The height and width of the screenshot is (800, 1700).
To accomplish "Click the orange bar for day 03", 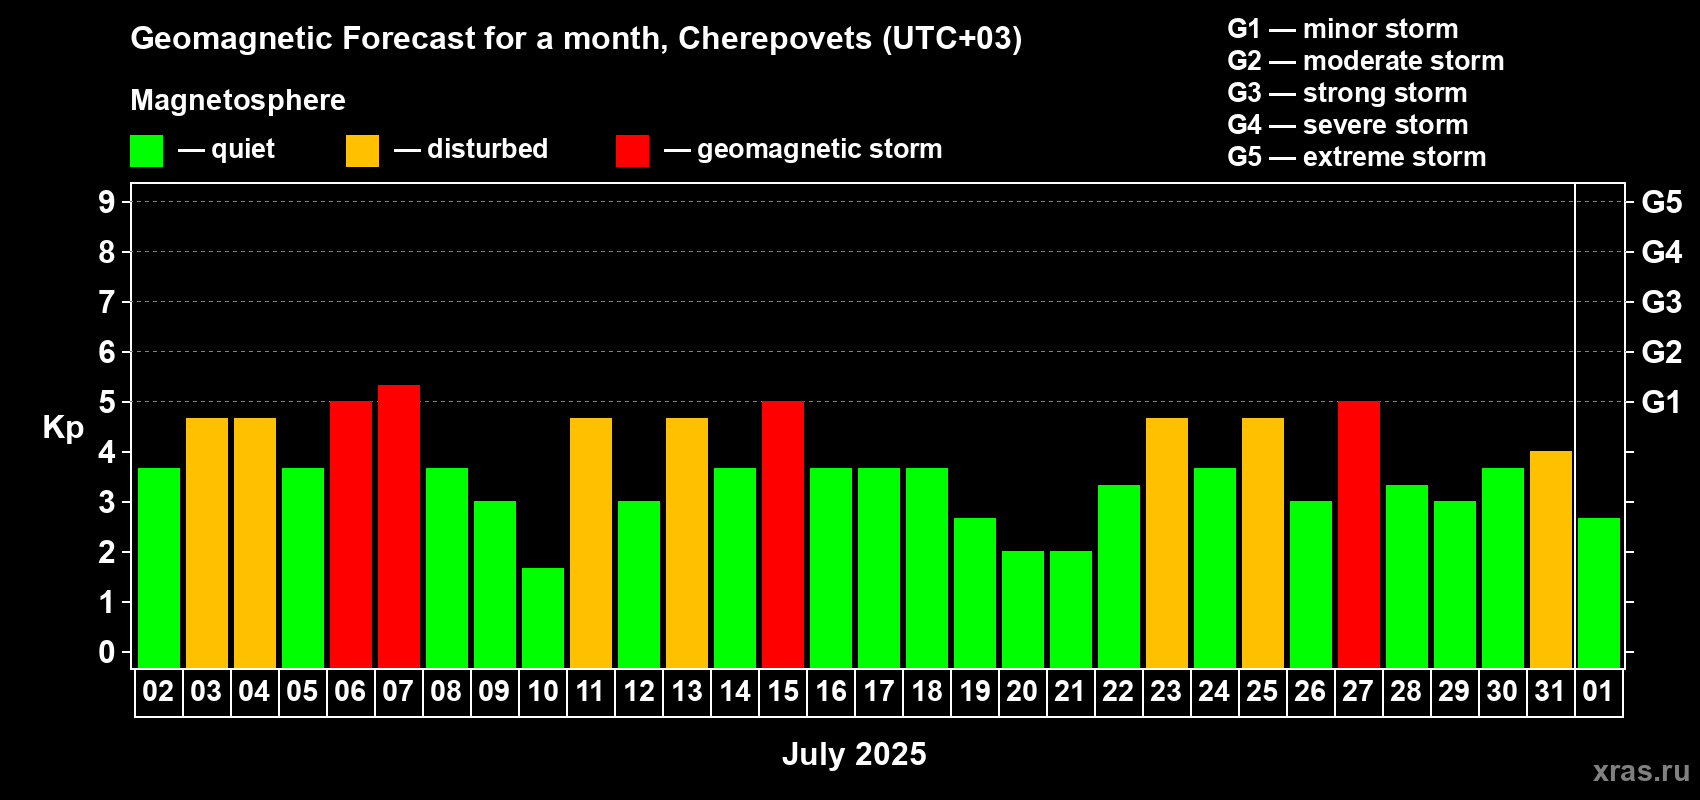I will click(x=207, y=543).
